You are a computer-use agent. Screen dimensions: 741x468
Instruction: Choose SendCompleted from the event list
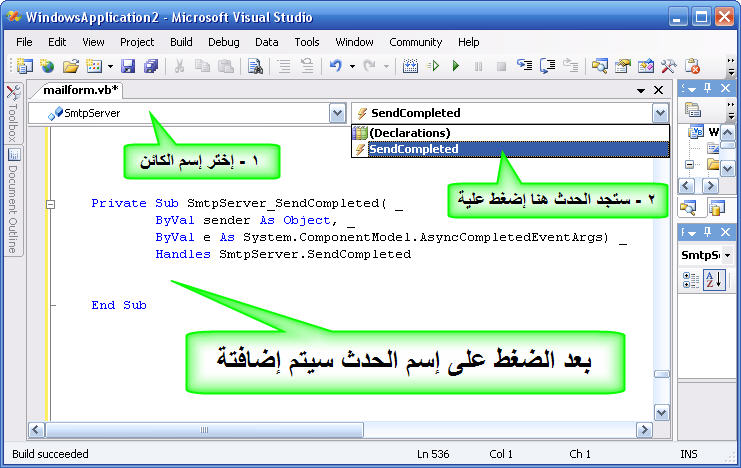[x=414, y=149]
